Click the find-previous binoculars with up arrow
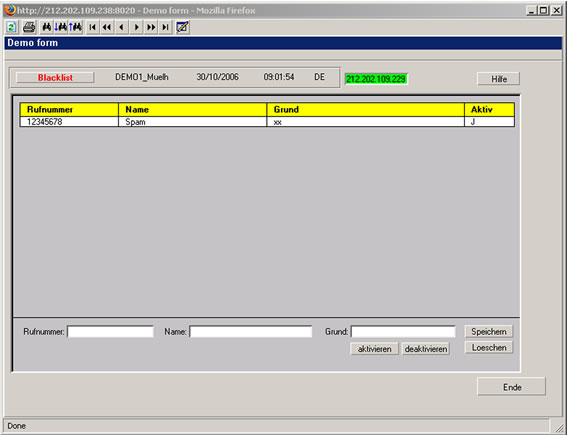Viewport: 567px width, 435px height. (x=76, y=27)
